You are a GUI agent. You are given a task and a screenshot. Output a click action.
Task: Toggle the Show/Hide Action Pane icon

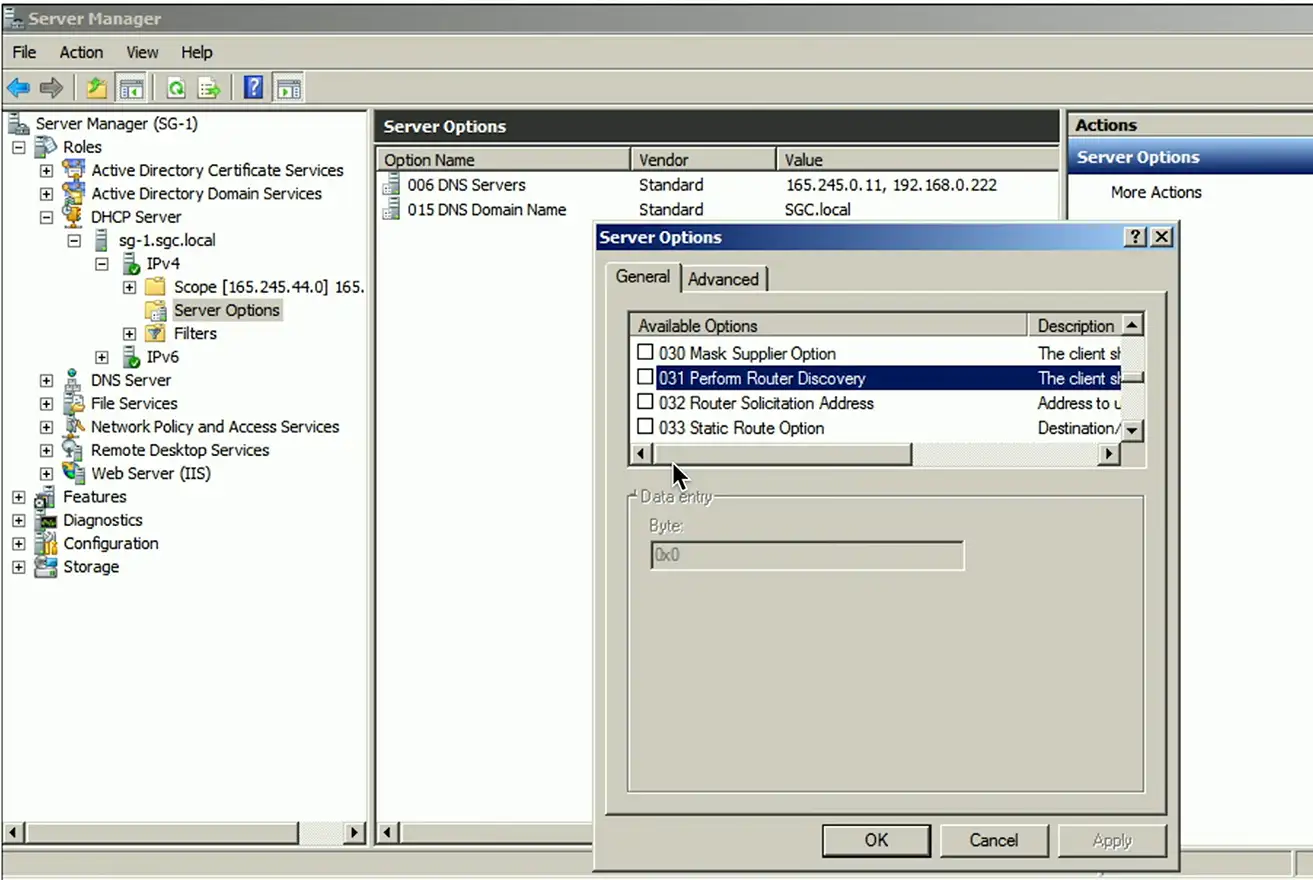pos(288,88)
